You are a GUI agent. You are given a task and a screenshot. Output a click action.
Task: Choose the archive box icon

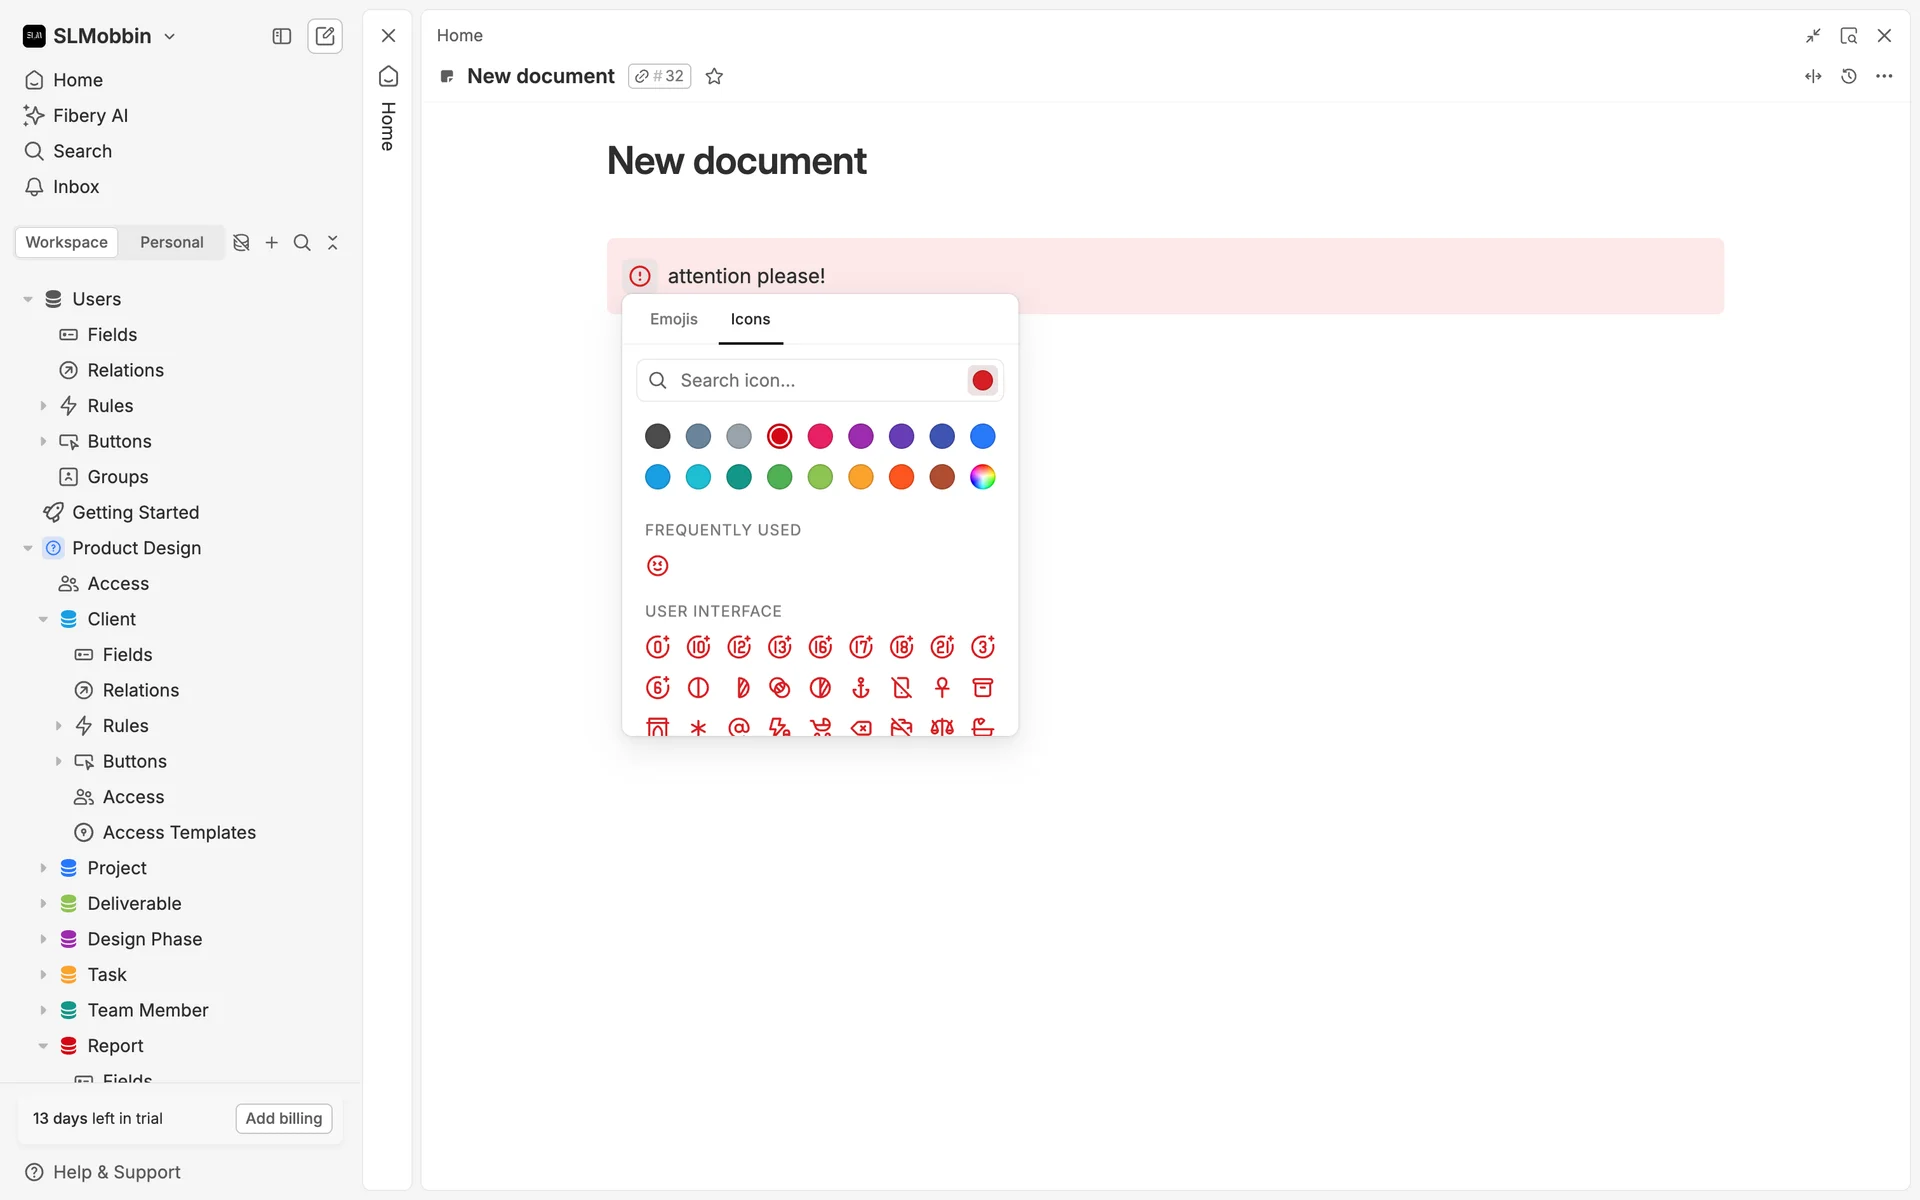point(982,688)
